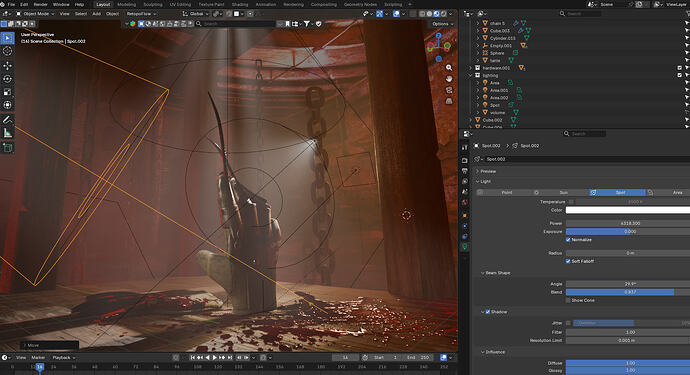The height and width of the screenshot is (375, 690).
Task: Open the File menu
Action: (11, 4)
